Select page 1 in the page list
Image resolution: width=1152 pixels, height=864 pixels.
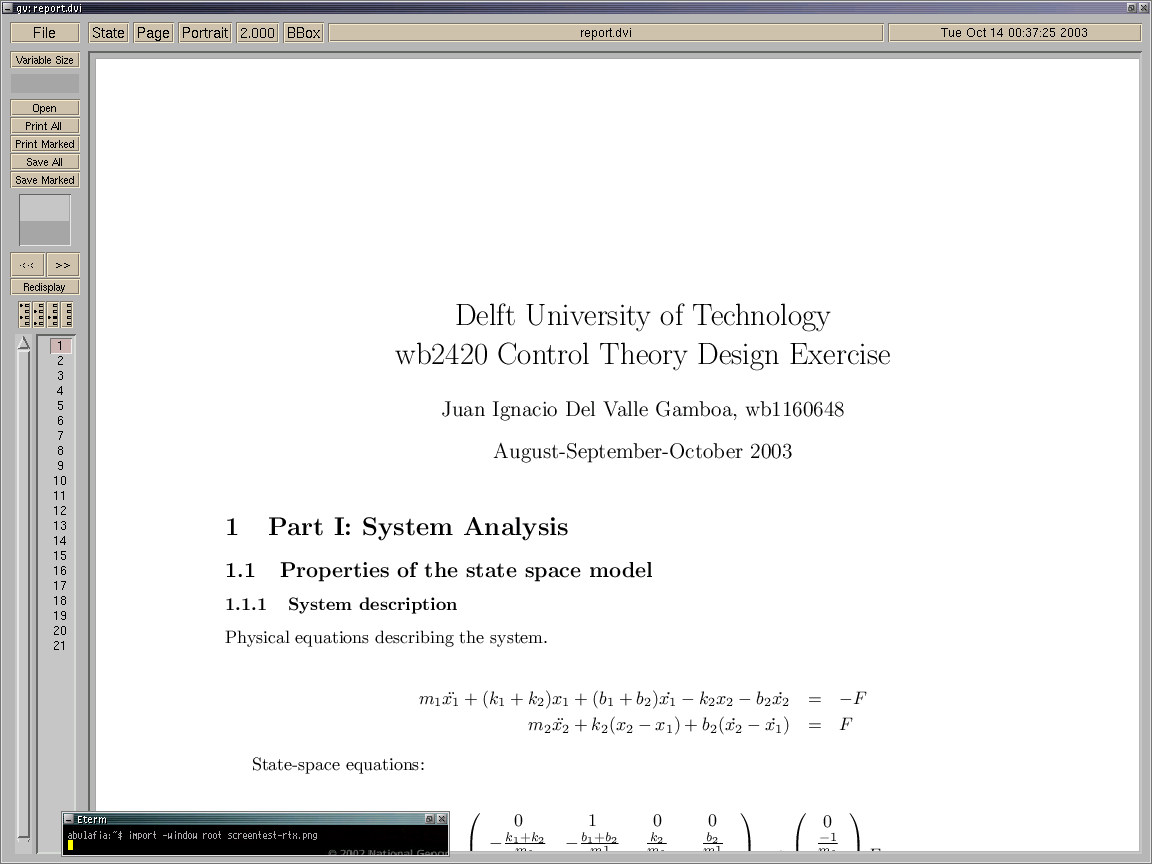point(60,345)
